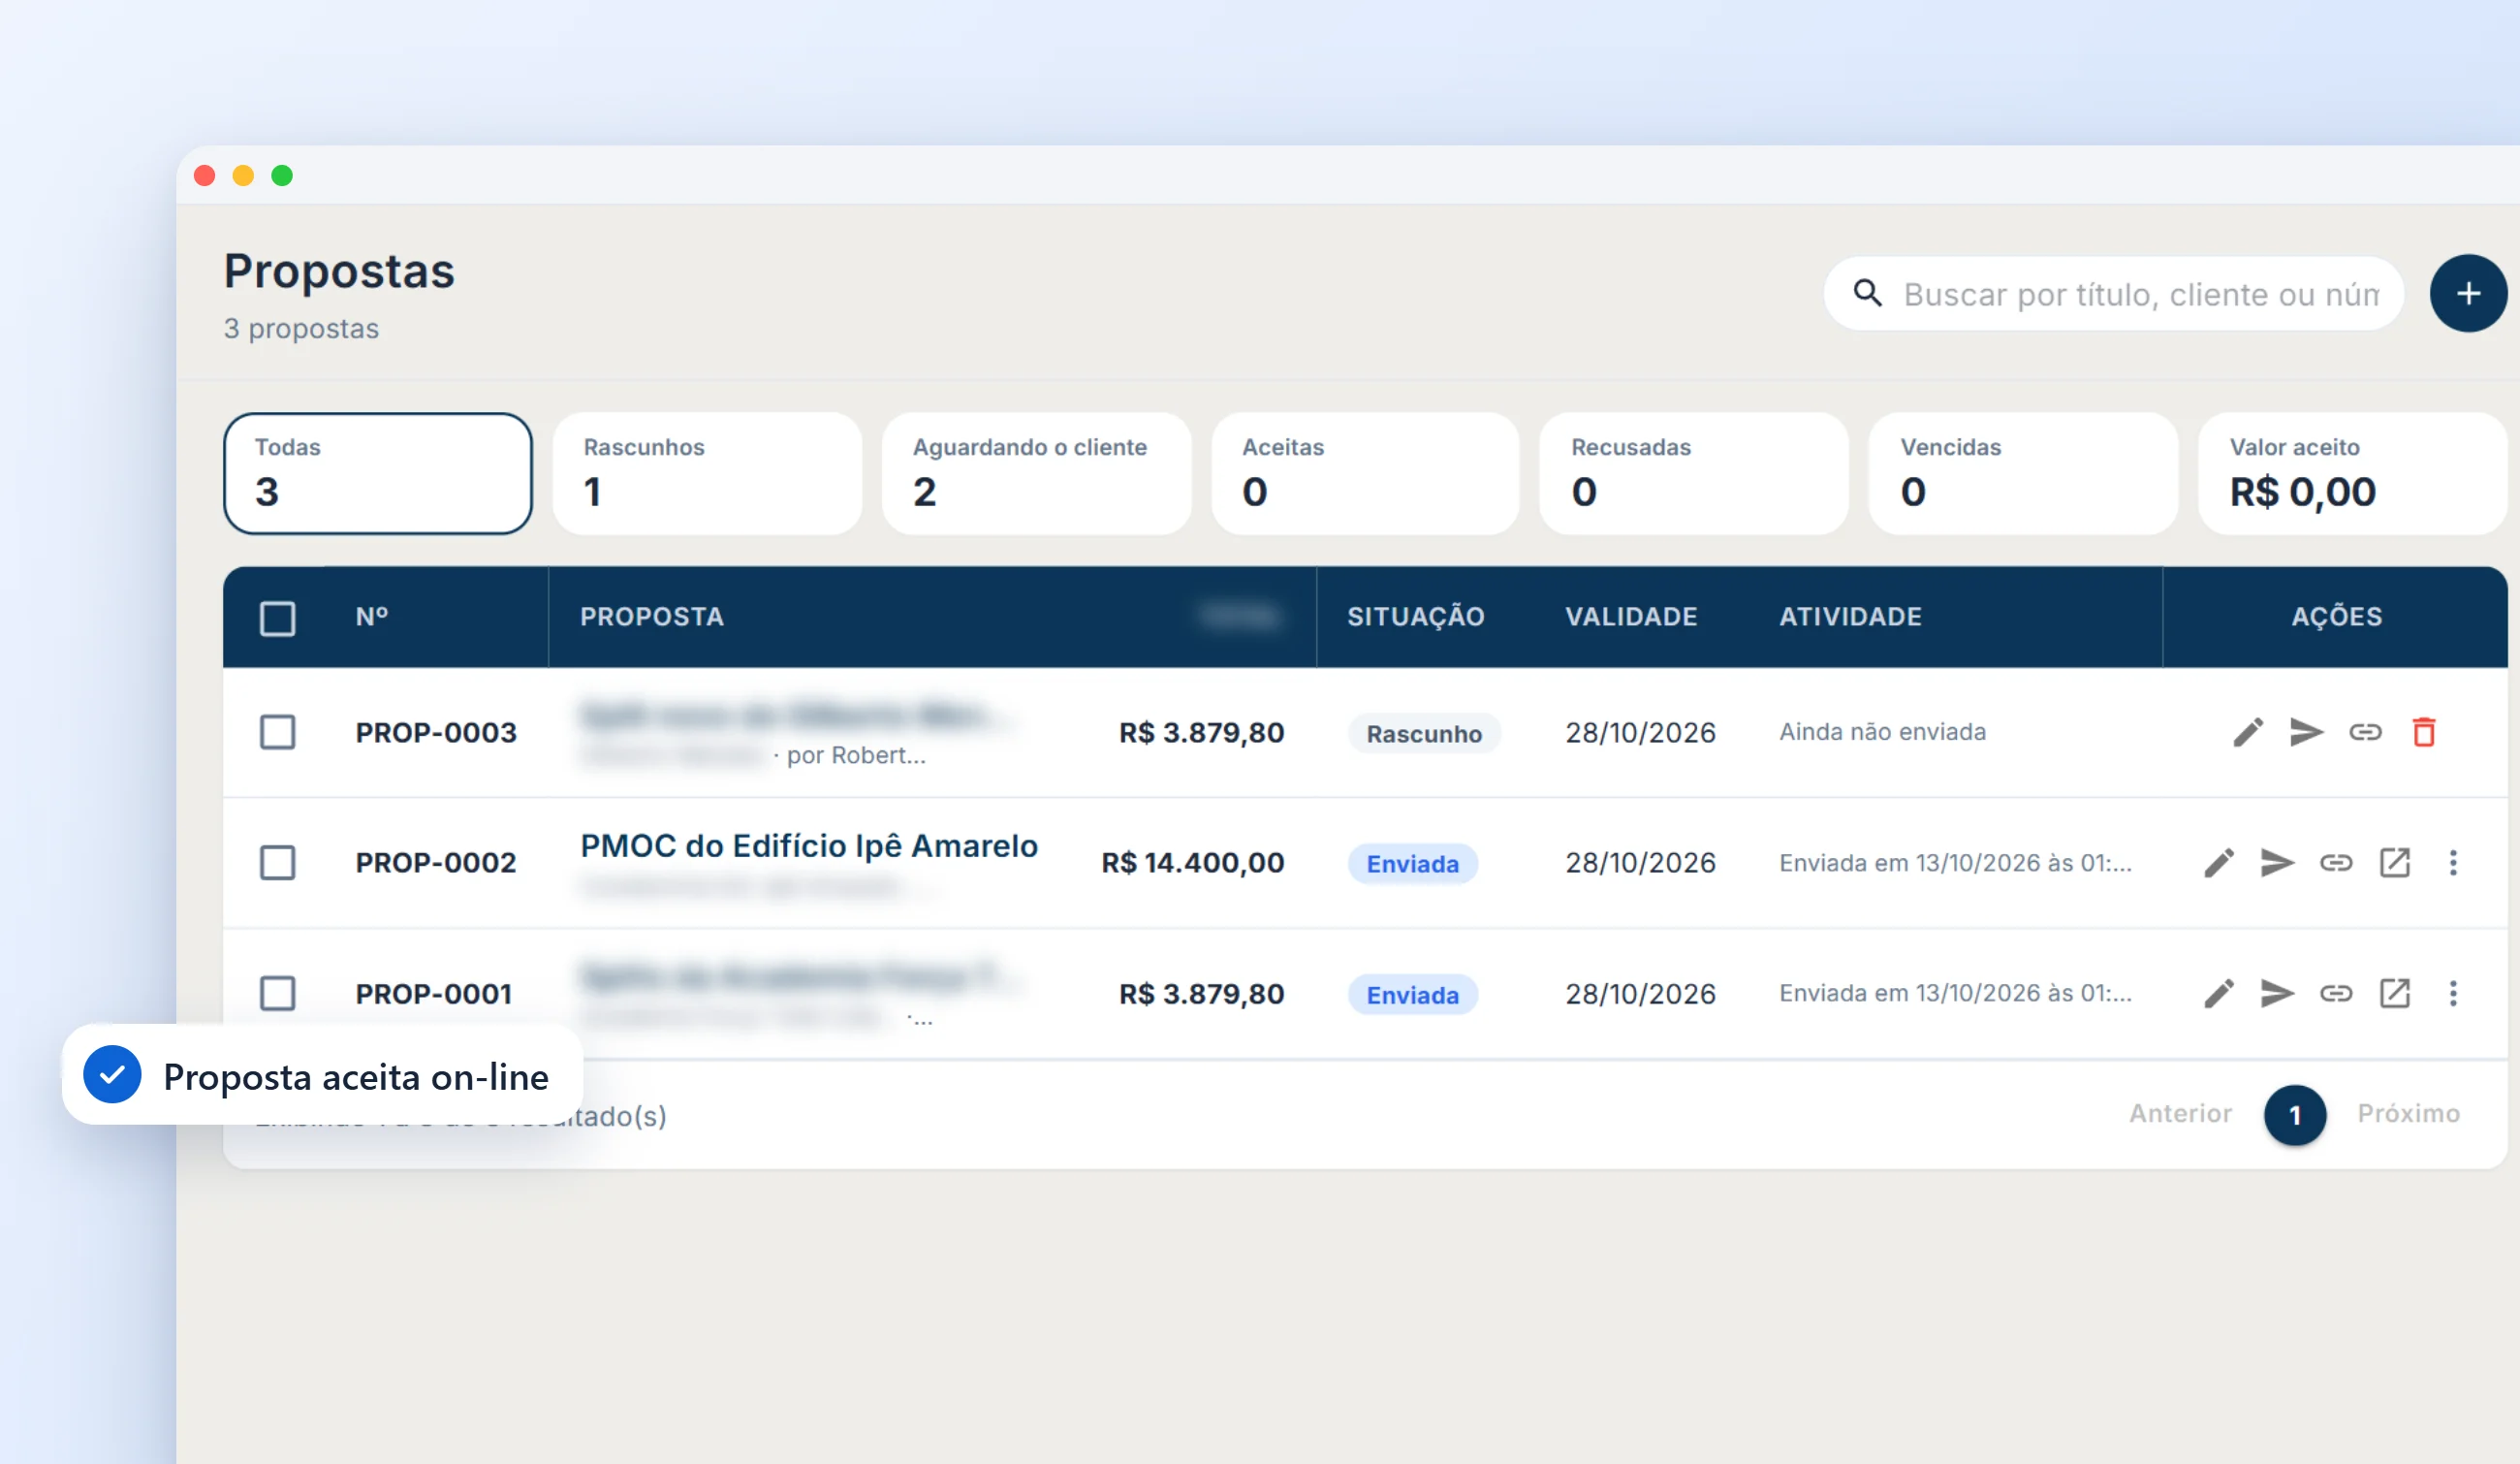2520x1464 pixels.
Task: Select page 1 in pagination
Action: (2295, 1115)
